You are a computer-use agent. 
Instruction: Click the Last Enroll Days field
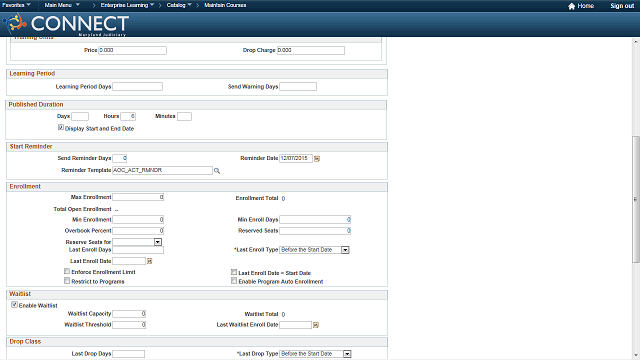tap(138, 250)
